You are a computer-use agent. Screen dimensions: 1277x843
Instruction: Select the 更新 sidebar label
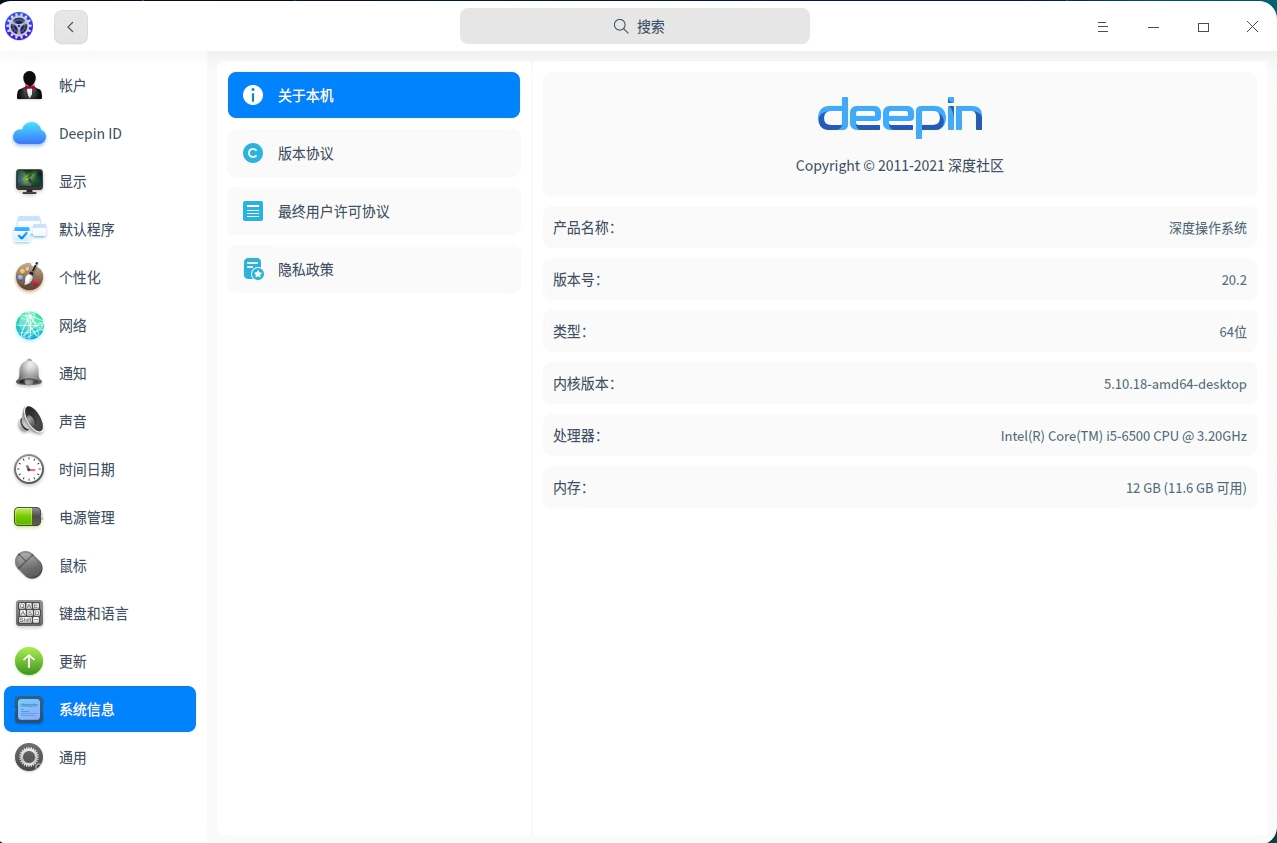[x=73, y=662]
